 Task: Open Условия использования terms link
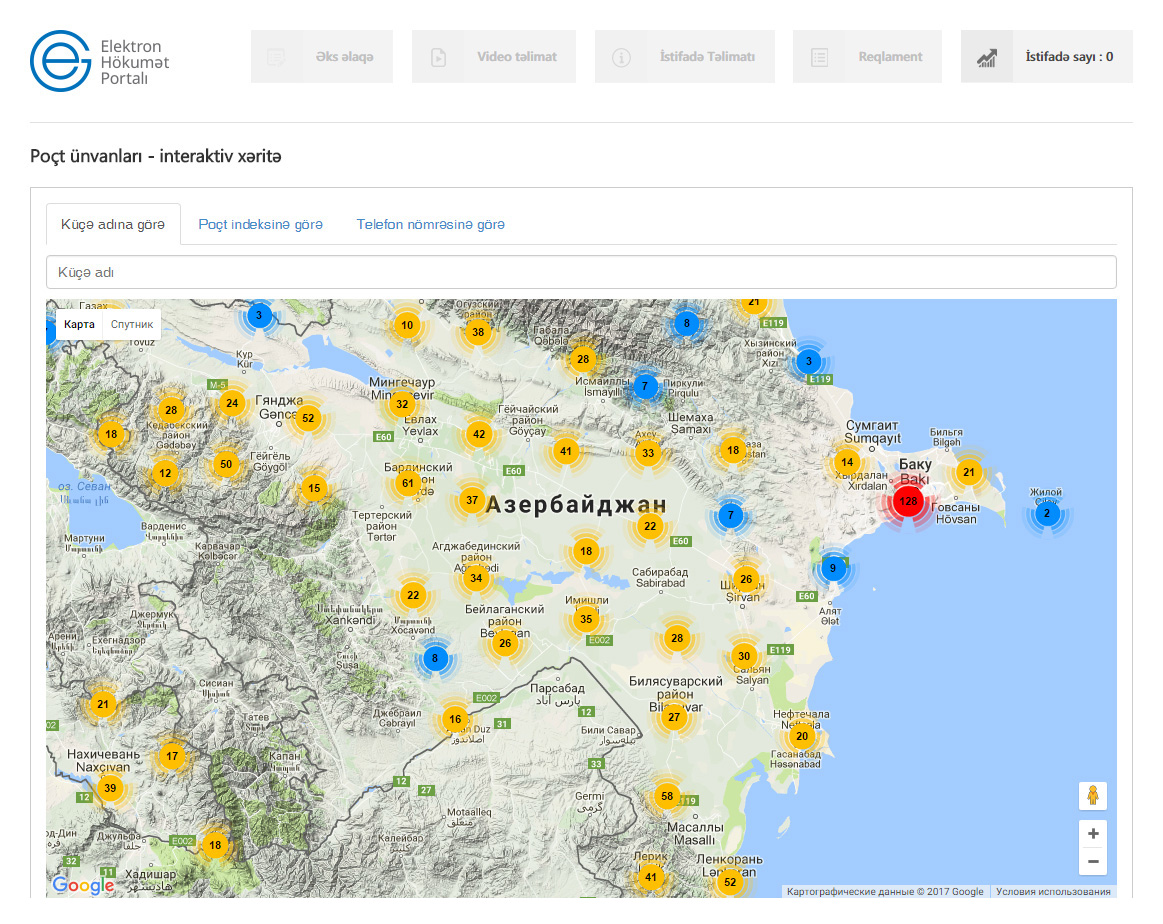[1052, 891]
